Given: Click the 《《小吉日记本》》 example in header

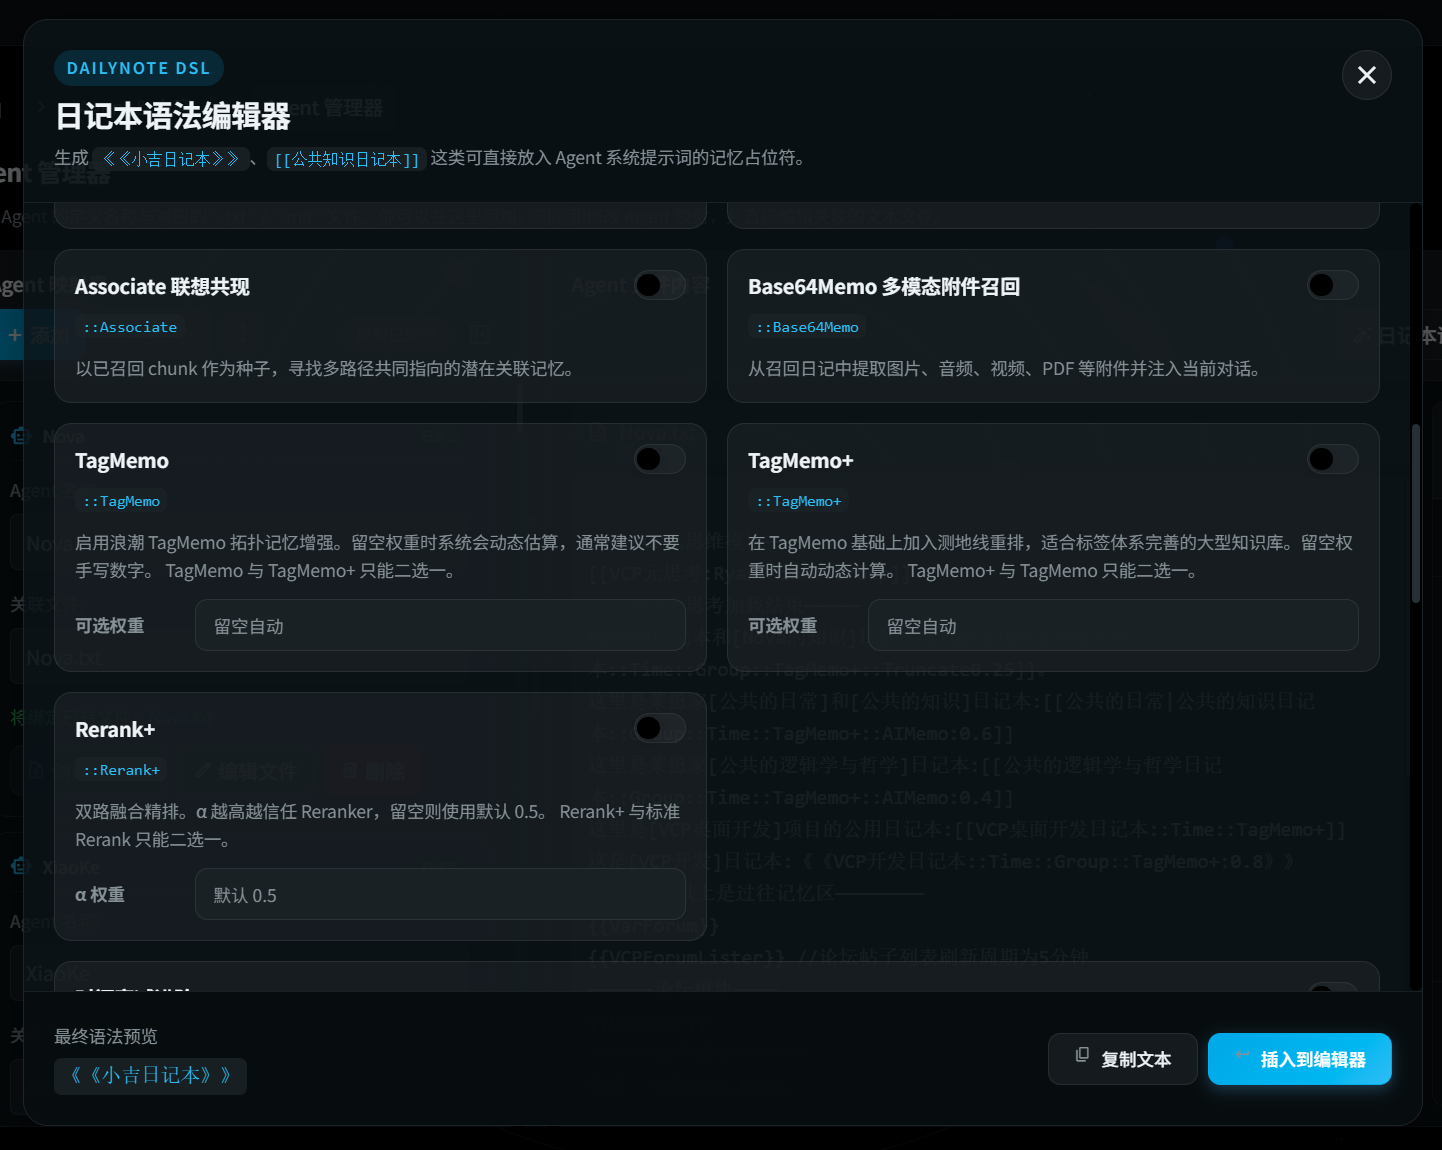Looking at the screenshot, I should click(171, 159).
